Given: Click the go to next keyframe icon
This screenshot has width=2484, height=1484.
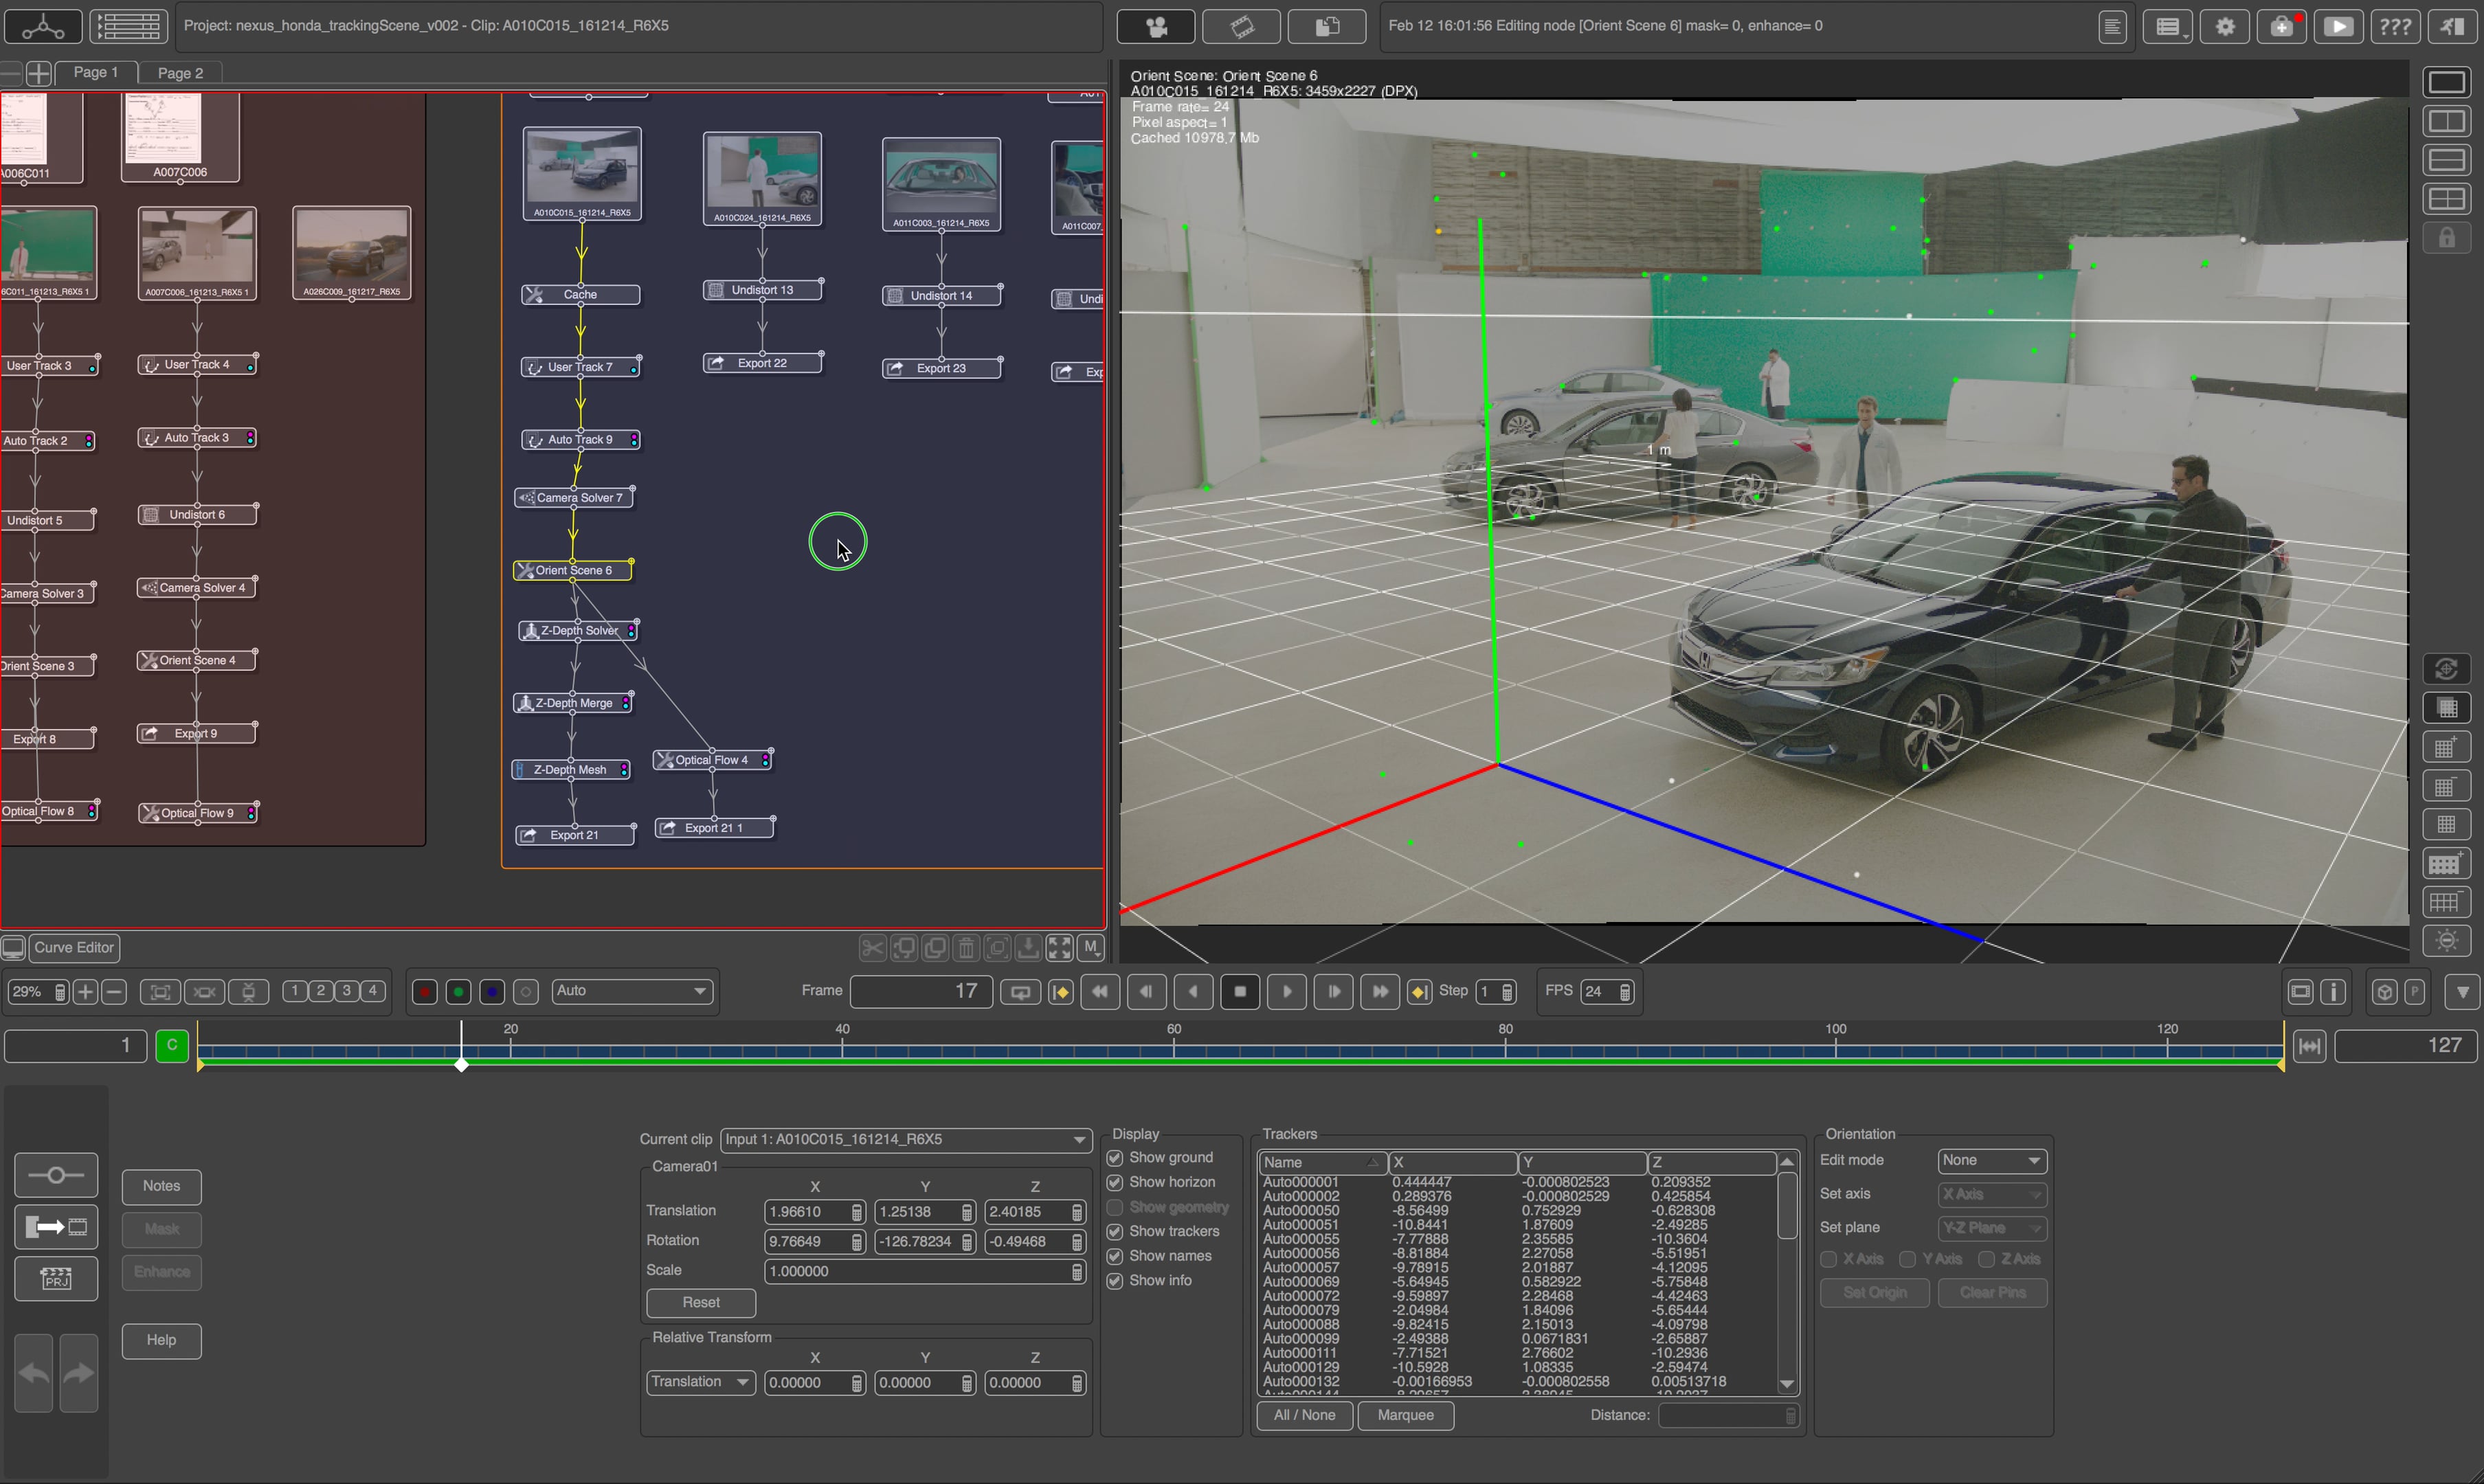Looking at the screenshot, I should click(1419, 992).
